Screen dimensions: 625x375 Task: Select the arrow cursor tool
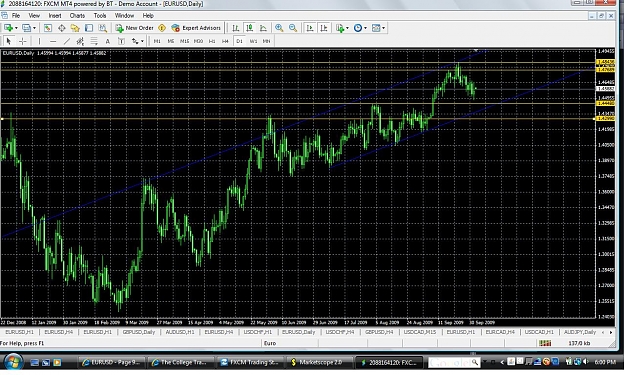9,41
